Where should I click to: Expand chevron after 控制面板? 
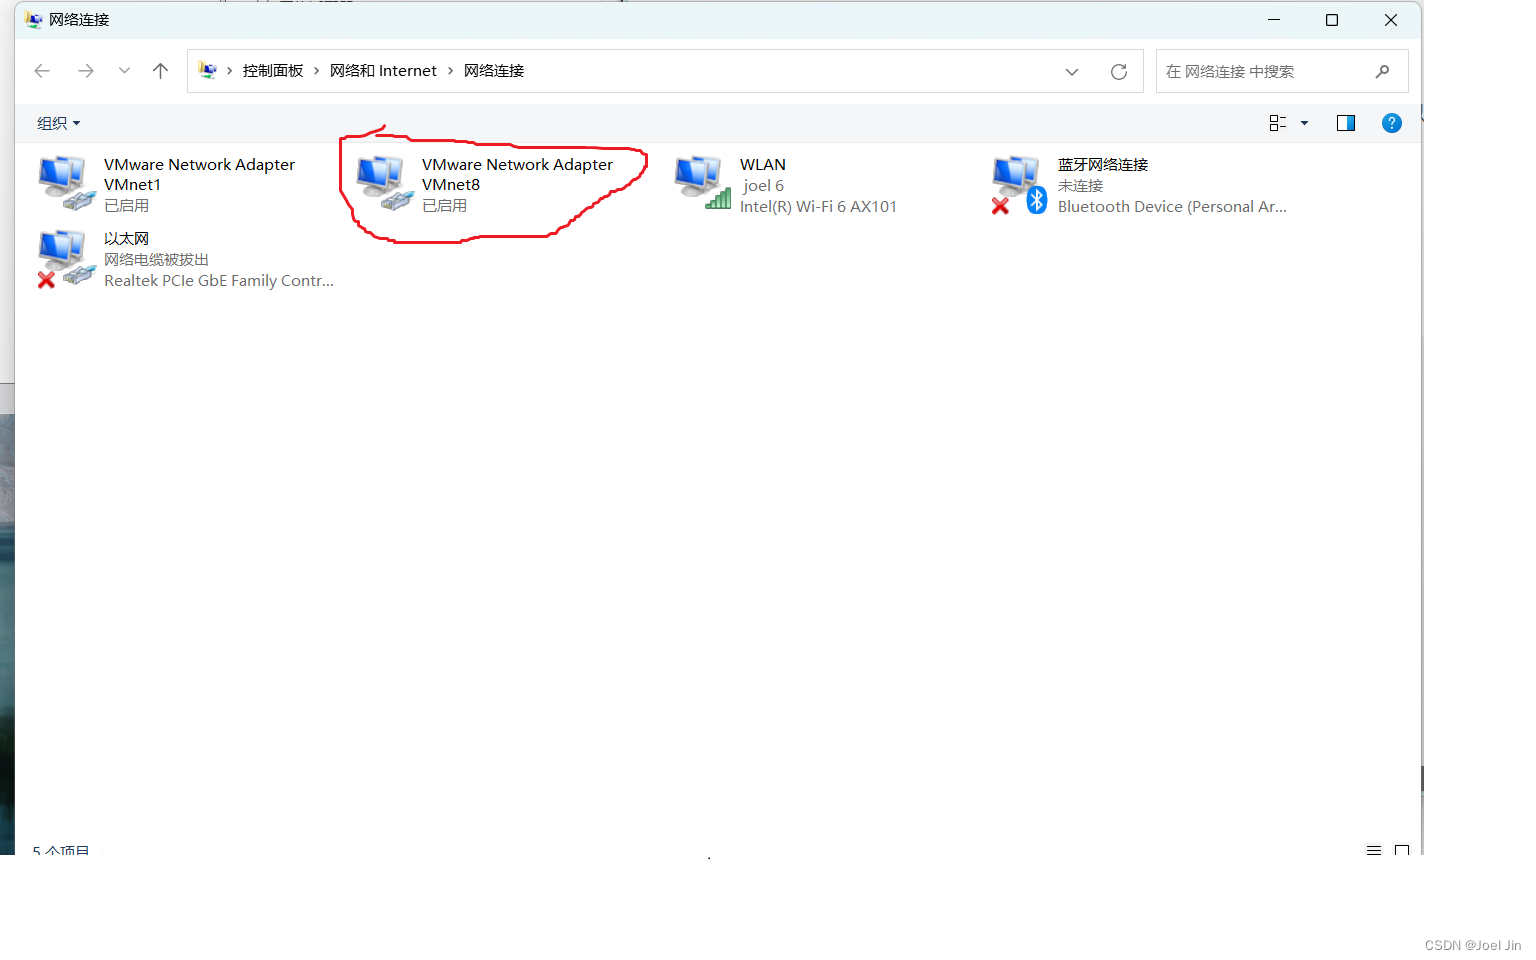point(316,71)
